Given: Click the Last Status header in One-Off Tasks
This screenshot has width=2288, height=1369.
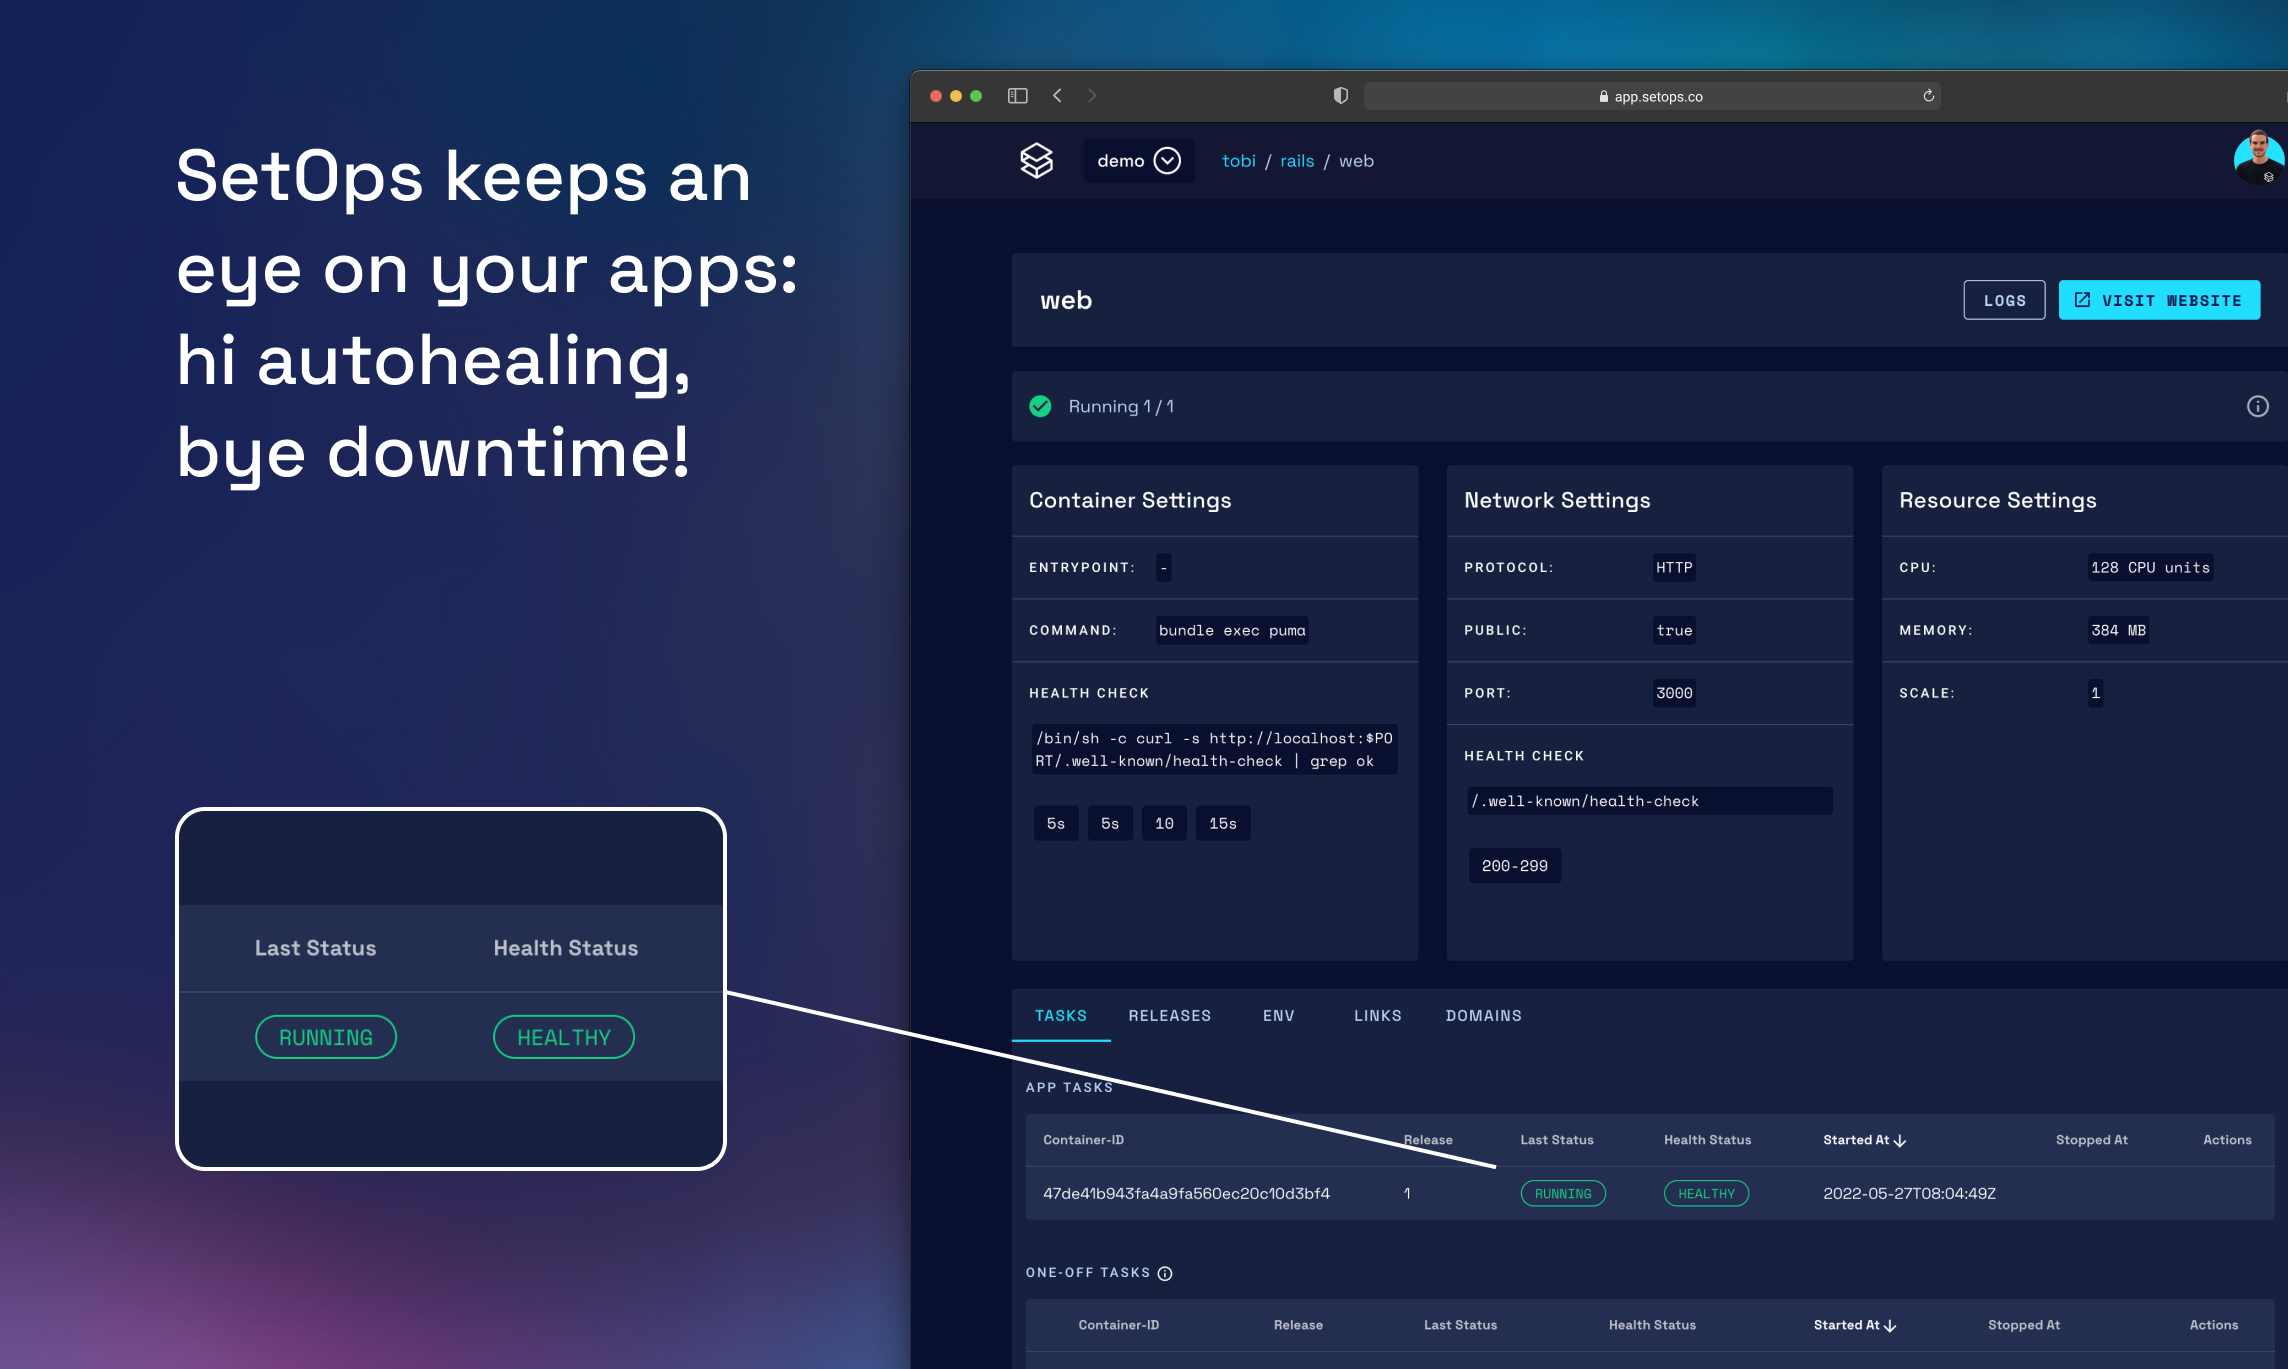Looking at the screenshot, I should (1460, 1325).
